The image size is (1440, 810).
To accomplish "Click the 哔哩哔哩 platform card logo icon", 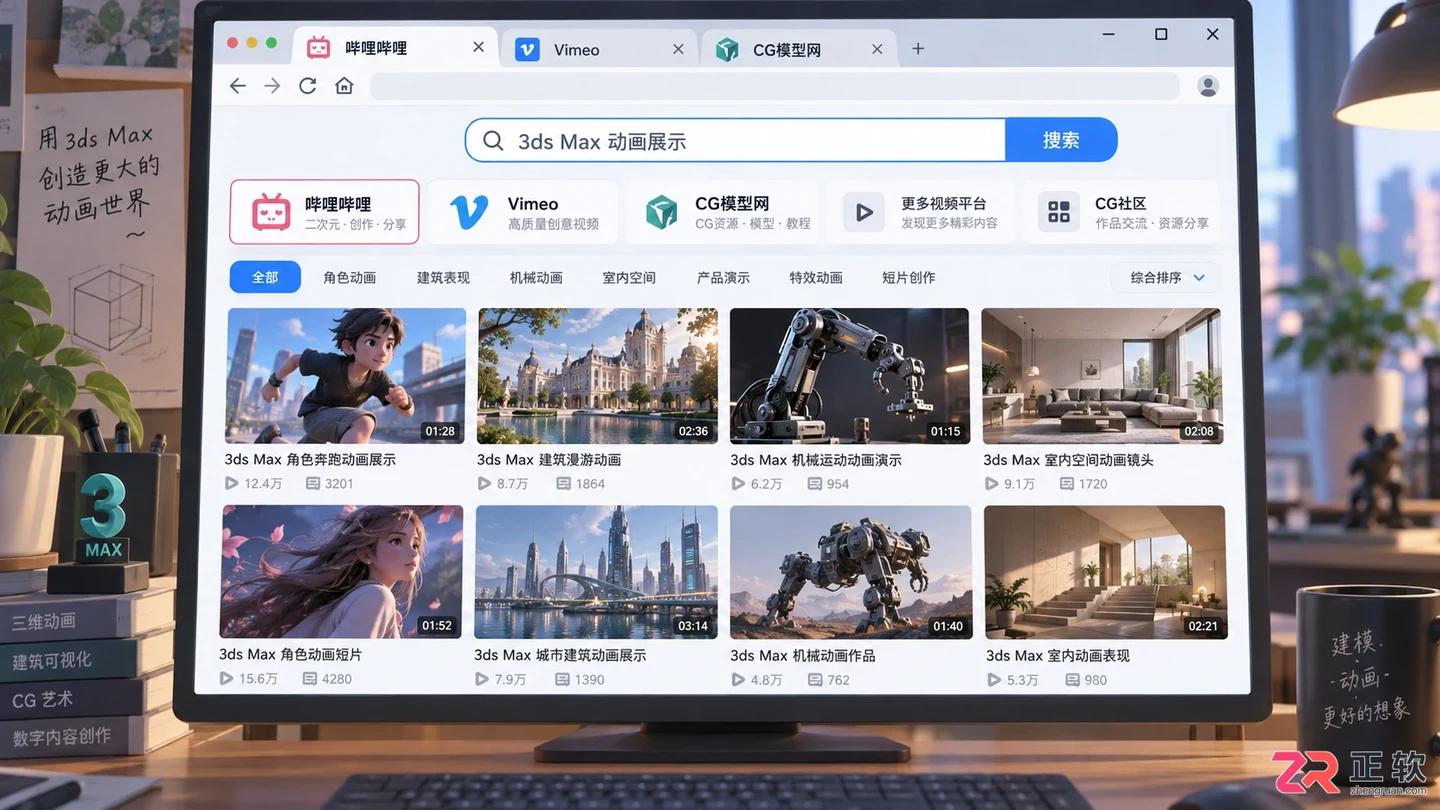I will point(271,212).
